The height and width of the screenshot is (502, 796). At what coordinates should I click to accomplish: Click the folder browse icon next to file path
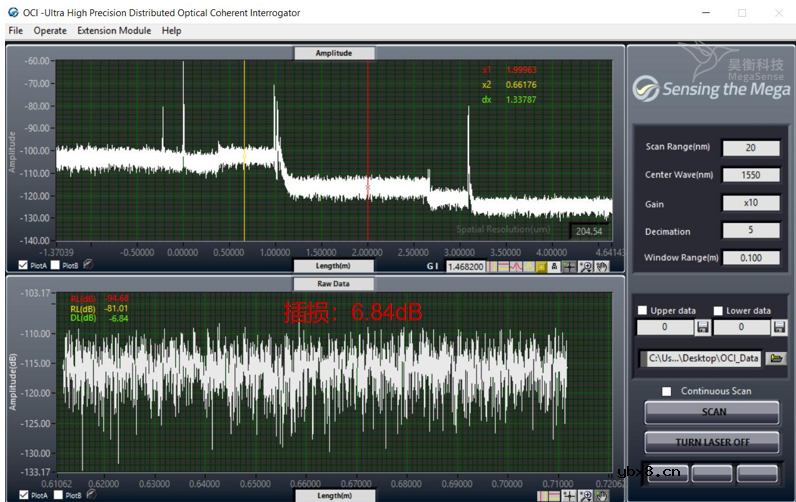point(777,357)
